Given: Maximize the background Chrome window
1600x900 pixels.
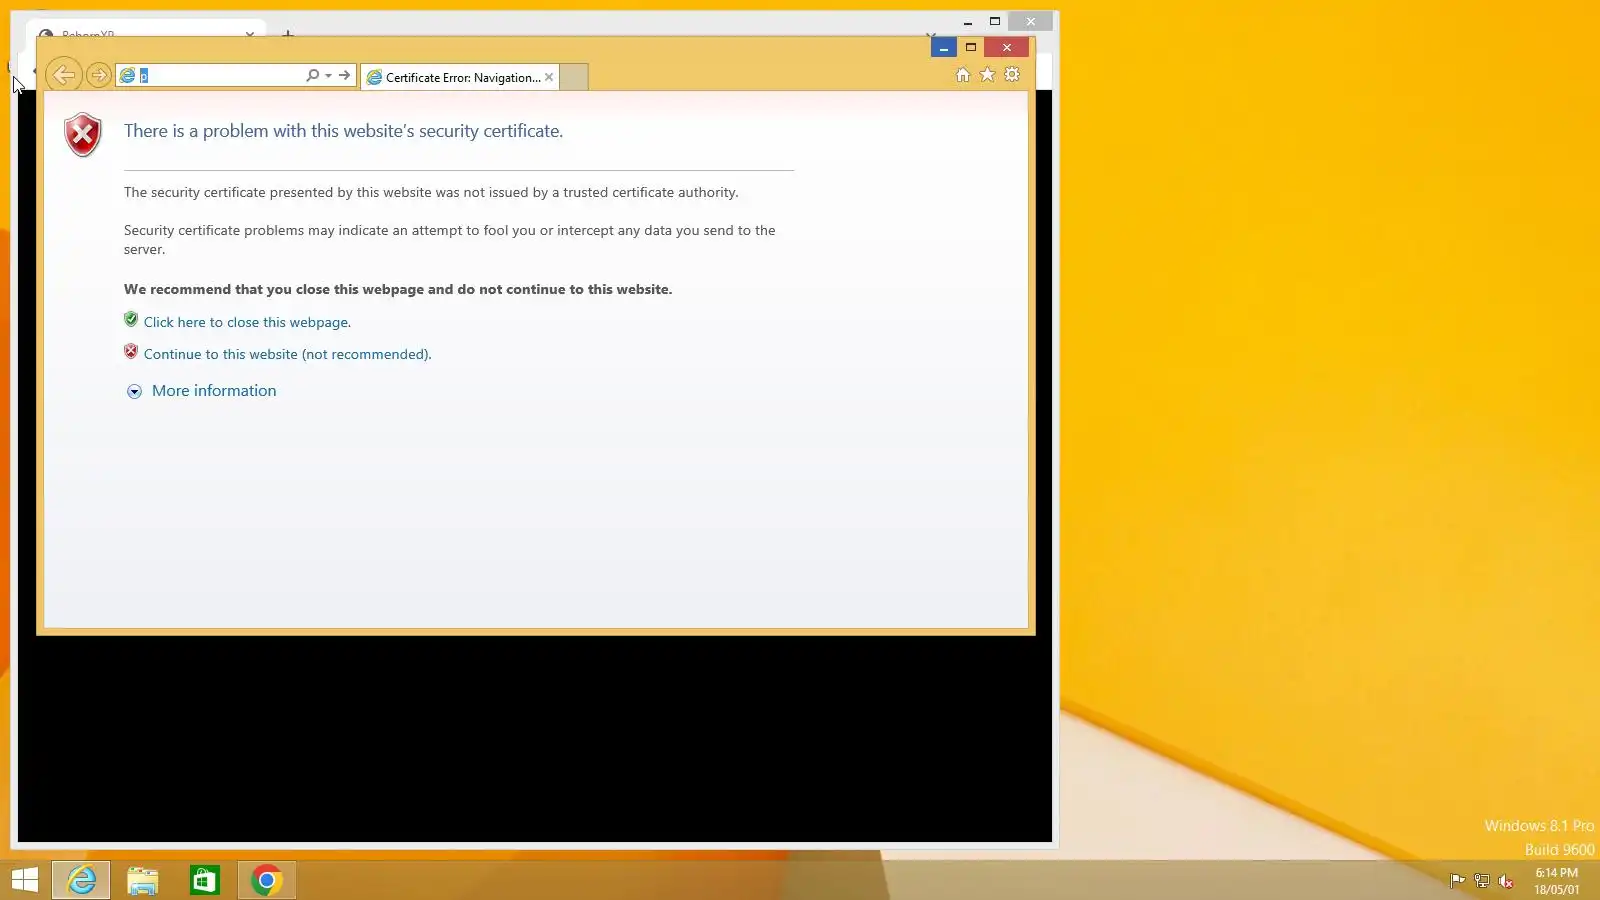Looking at the screenshot, I should point(995,21).
